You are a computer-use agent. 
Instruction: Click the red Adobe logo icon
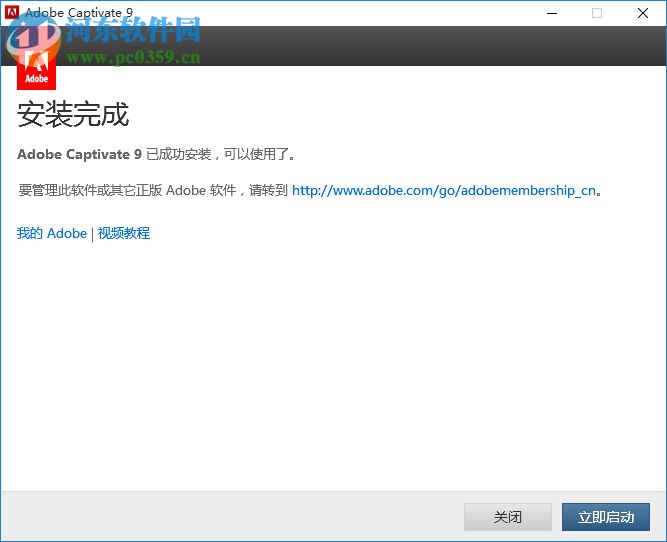click(x=36, y=69)
